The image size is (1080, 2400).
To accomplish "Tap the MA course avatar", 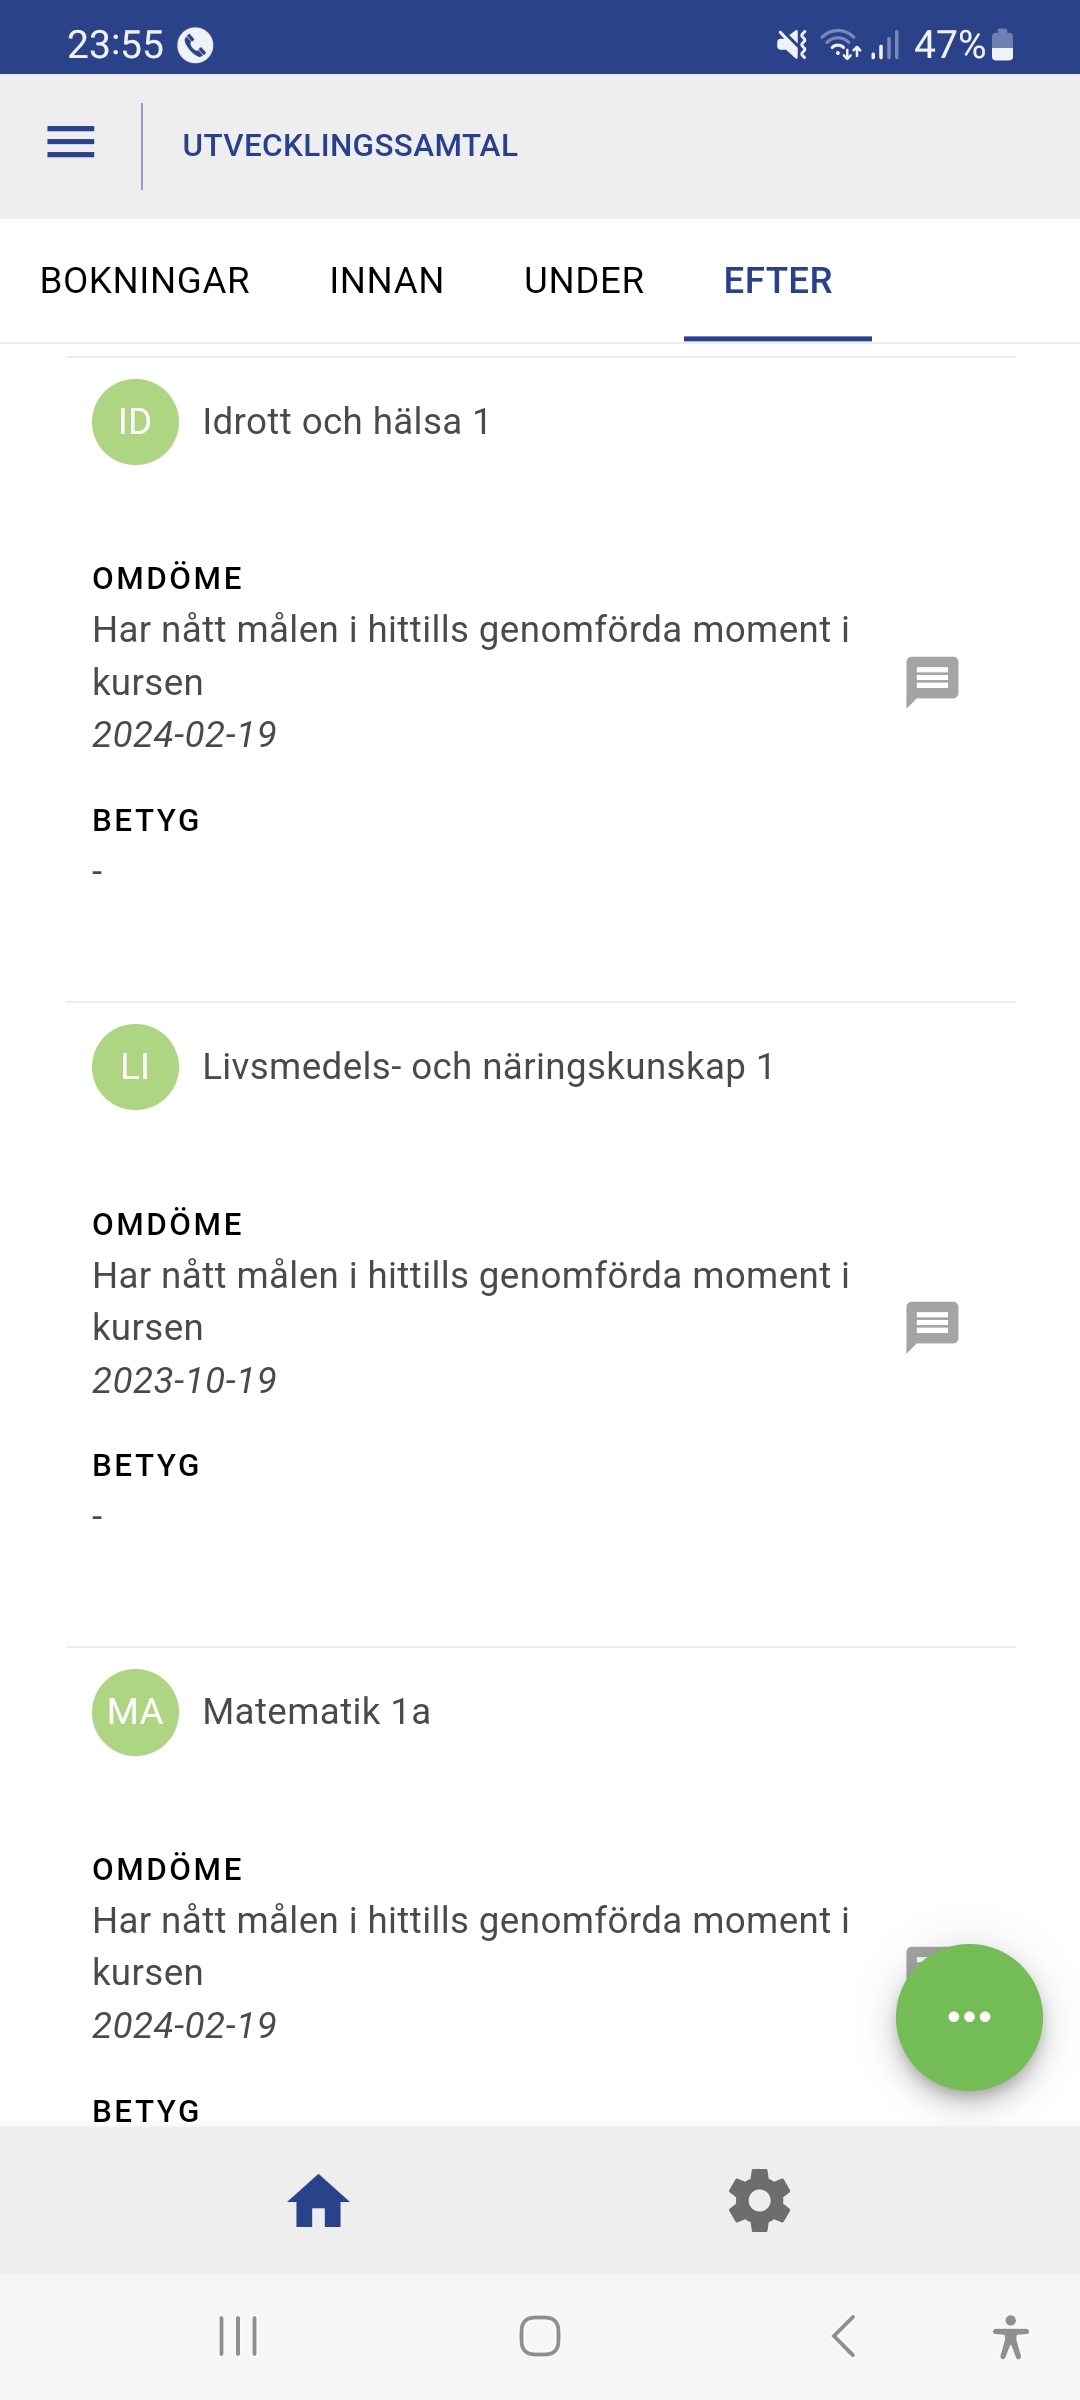I will 135,1712.
